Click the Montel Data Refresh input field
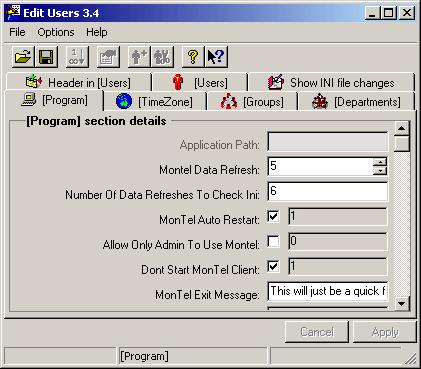 tap(321, 166)
